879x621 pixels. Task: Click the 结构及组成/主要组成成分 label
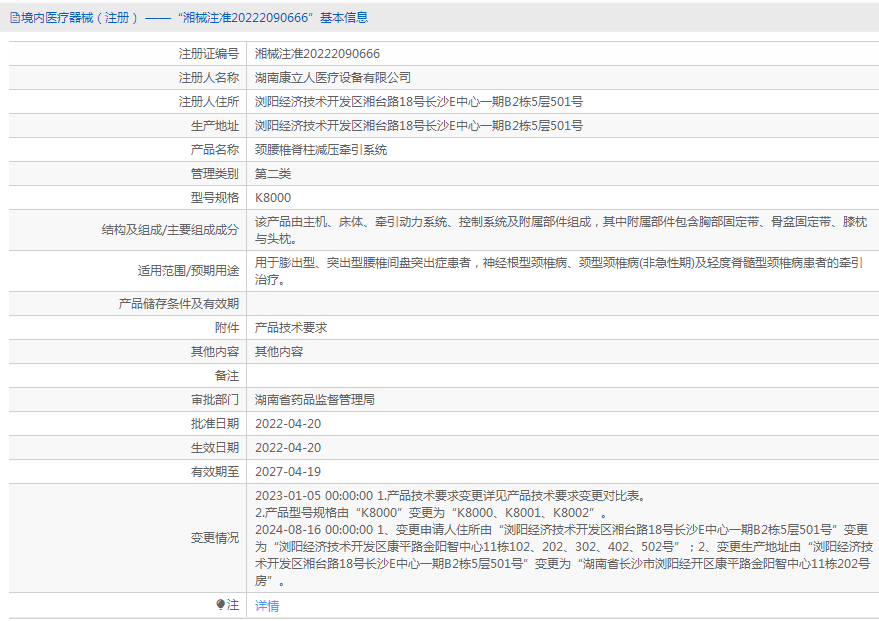pos(170,230)
